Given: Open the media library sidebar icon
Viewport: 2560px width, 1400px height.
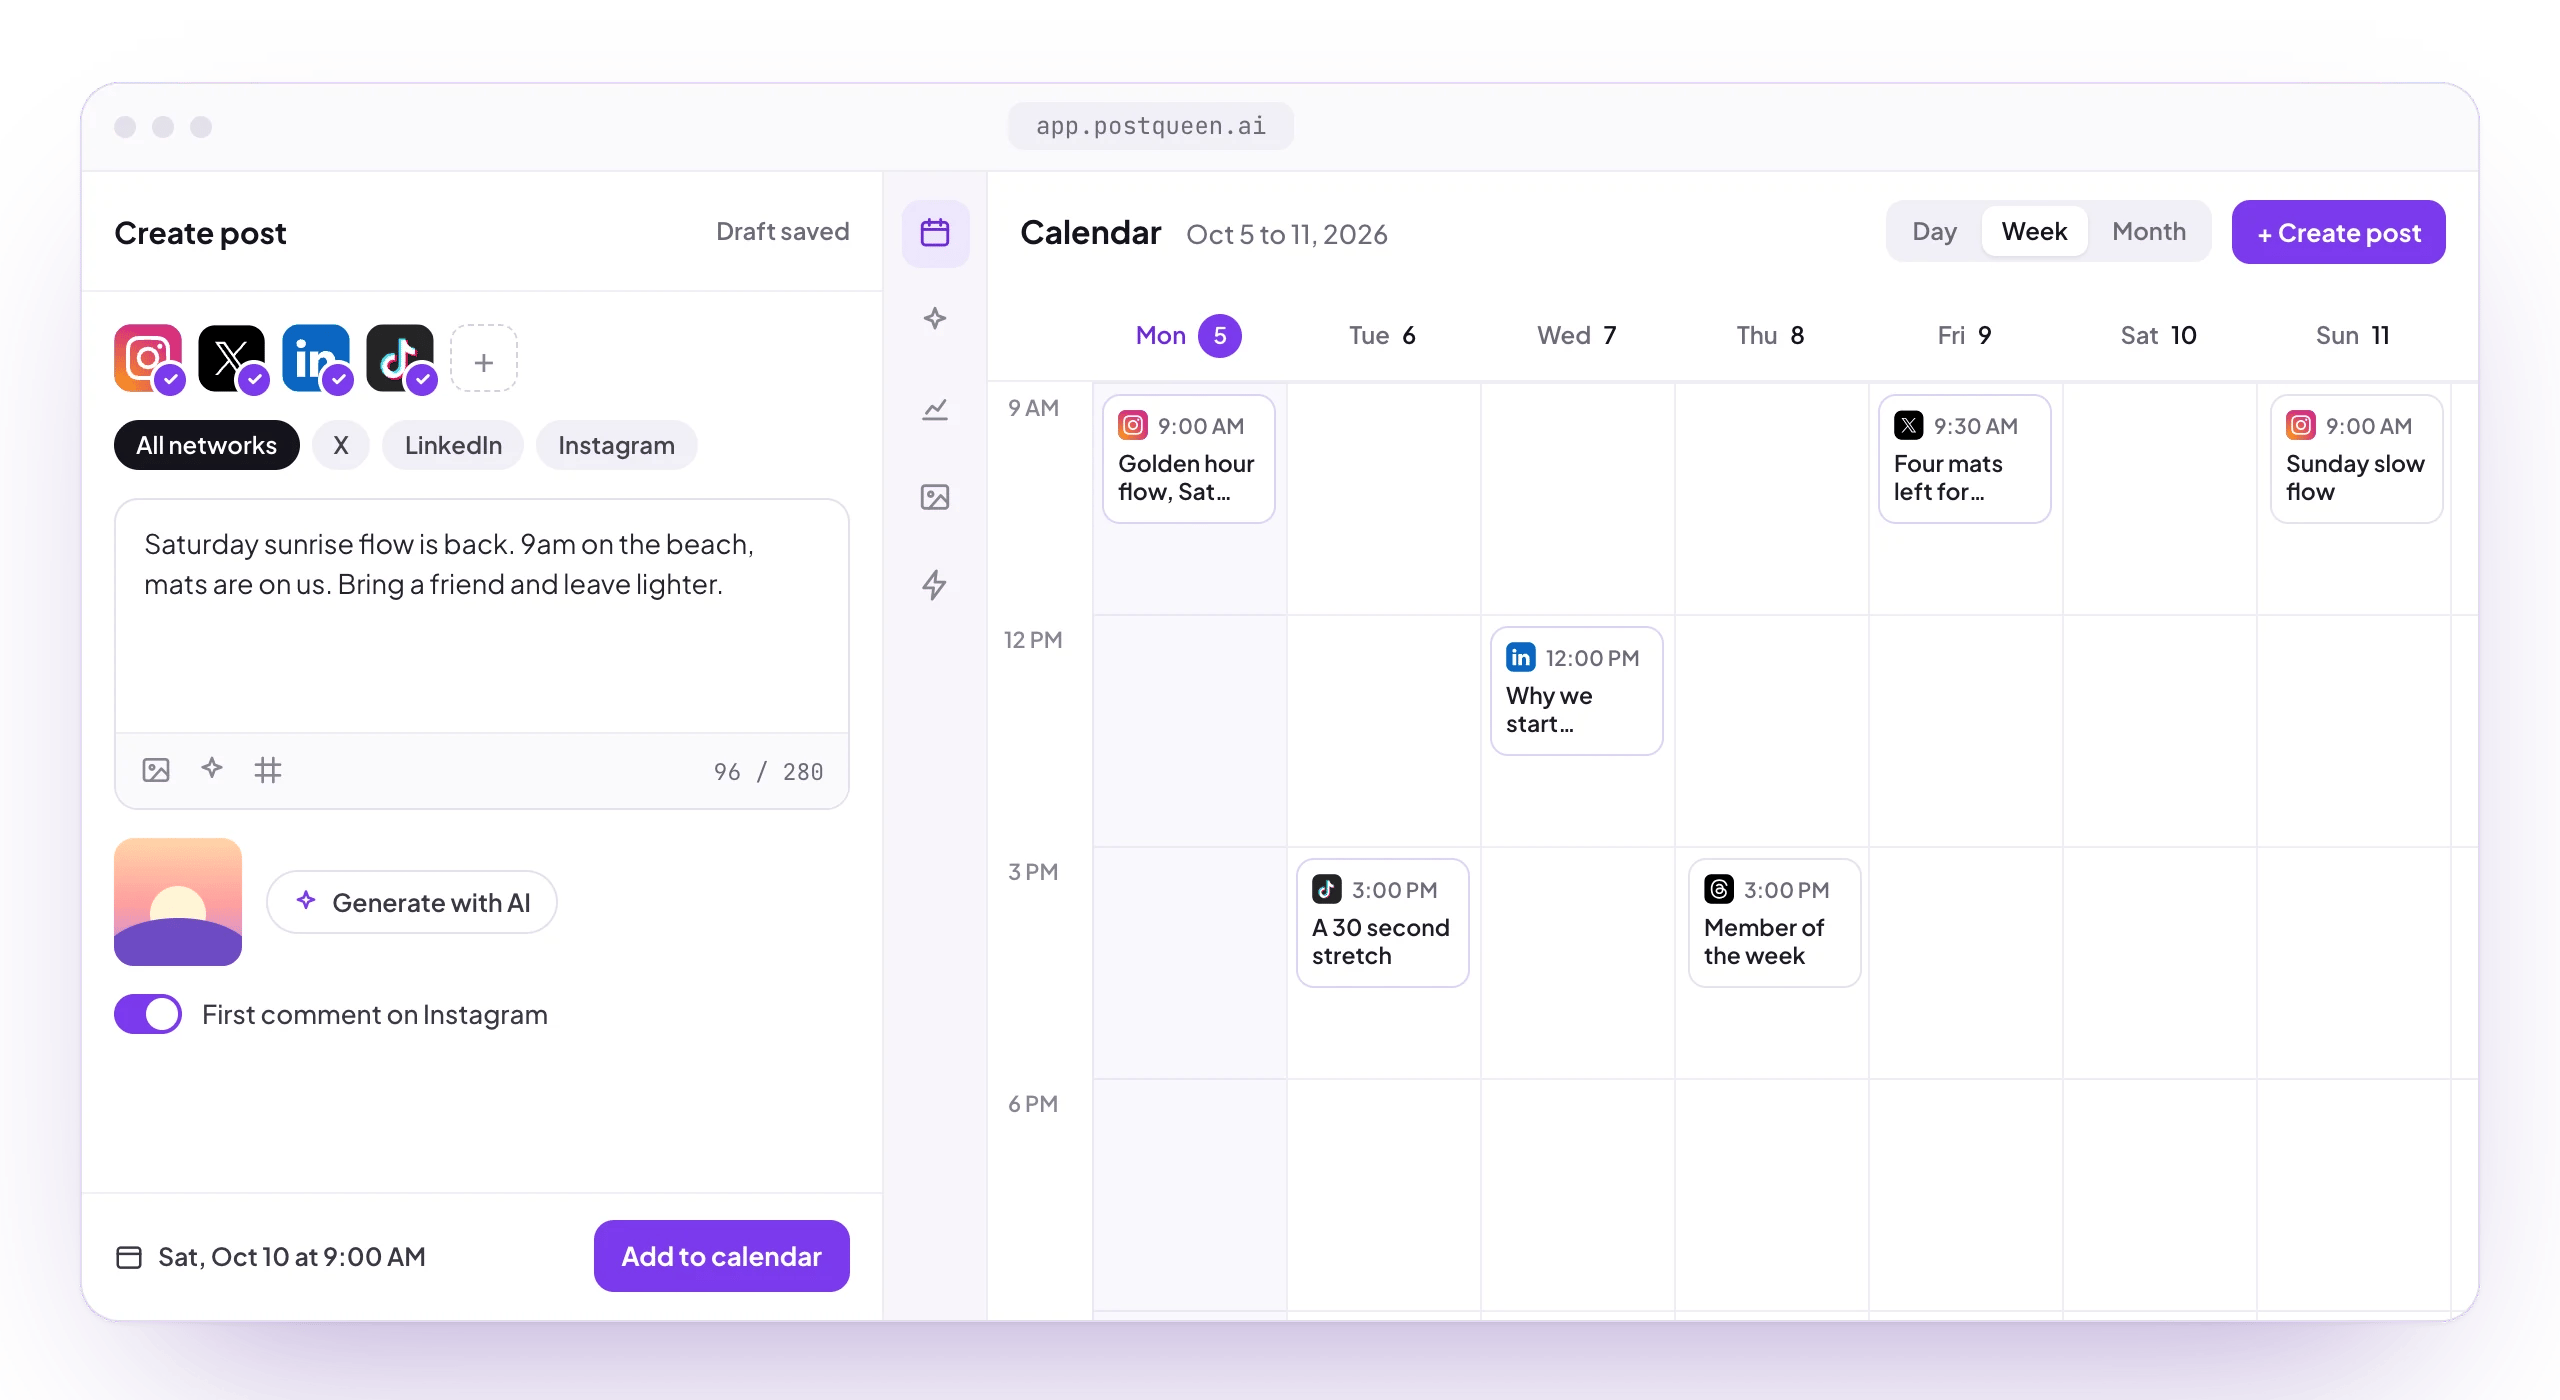Looking at the screenshot, I should coord(935,497).
